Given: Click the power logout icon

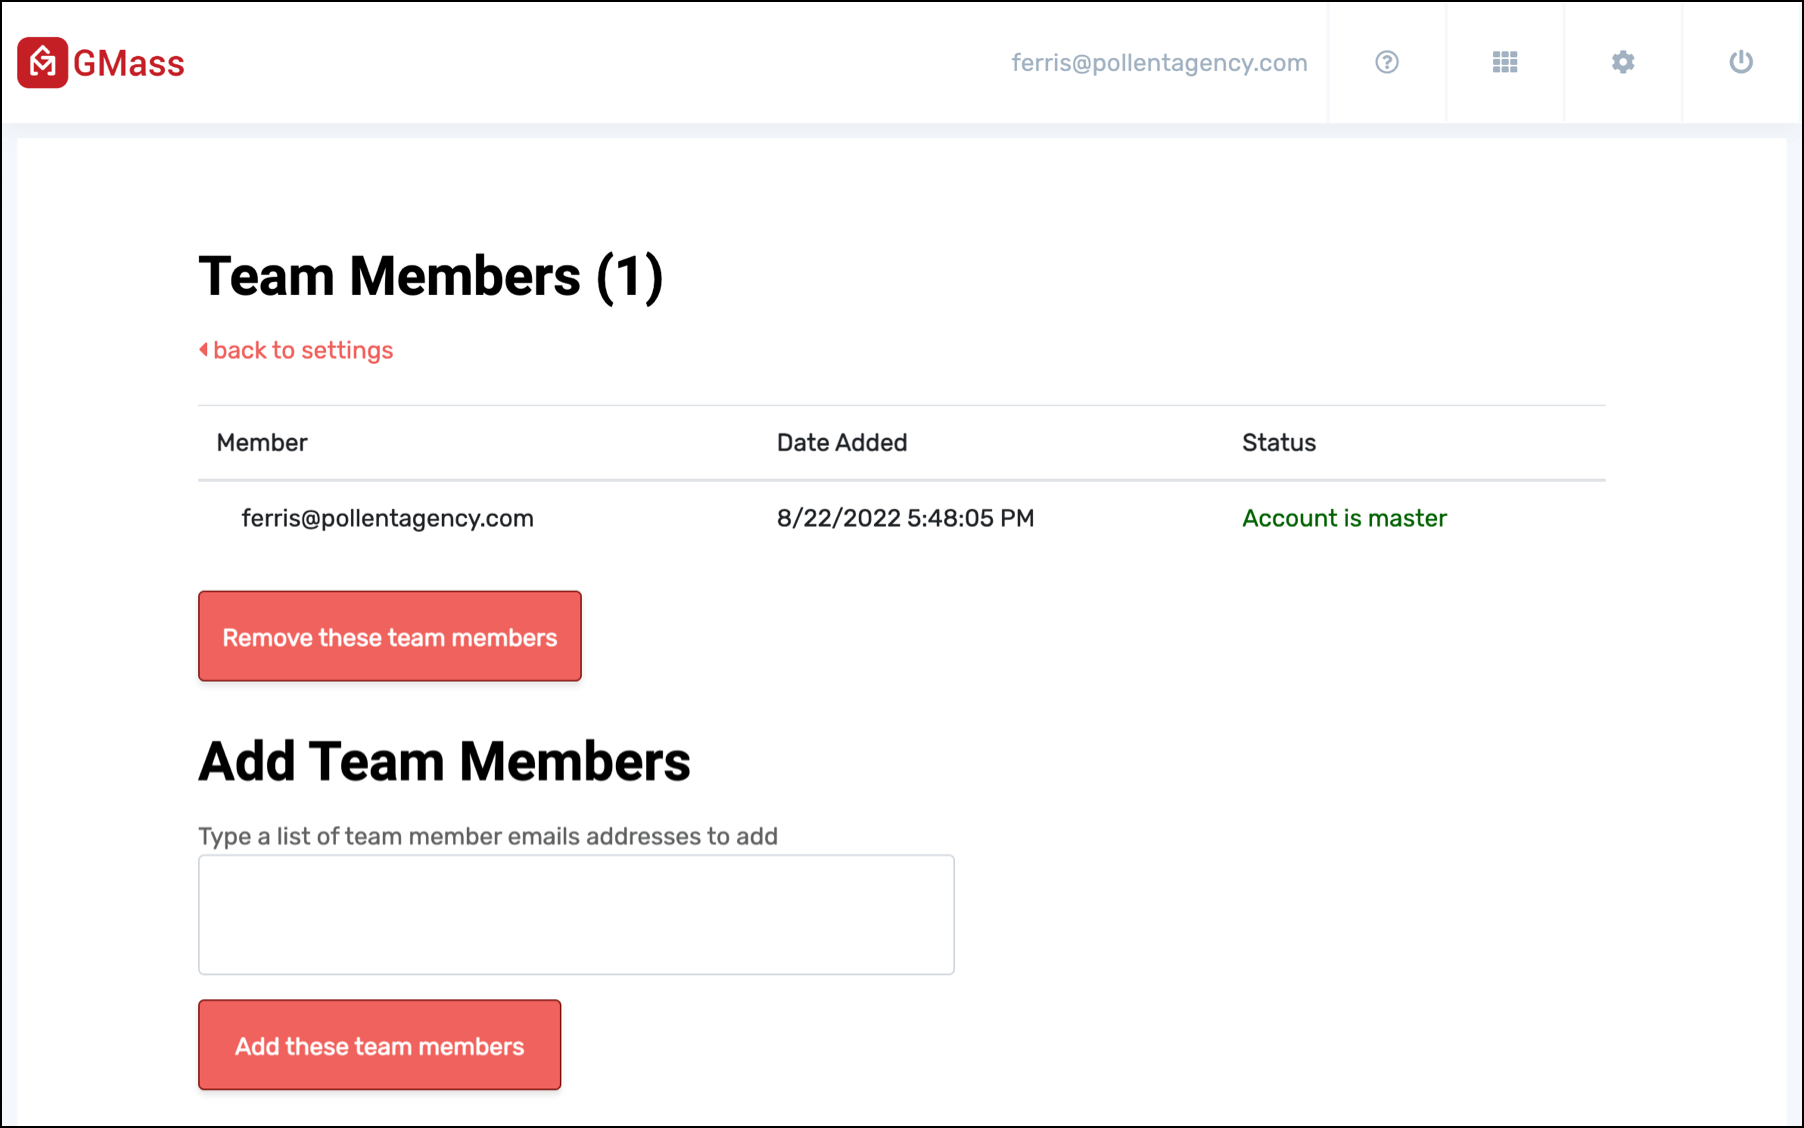Looking at the screenshot, I should tap(1740, 62).
